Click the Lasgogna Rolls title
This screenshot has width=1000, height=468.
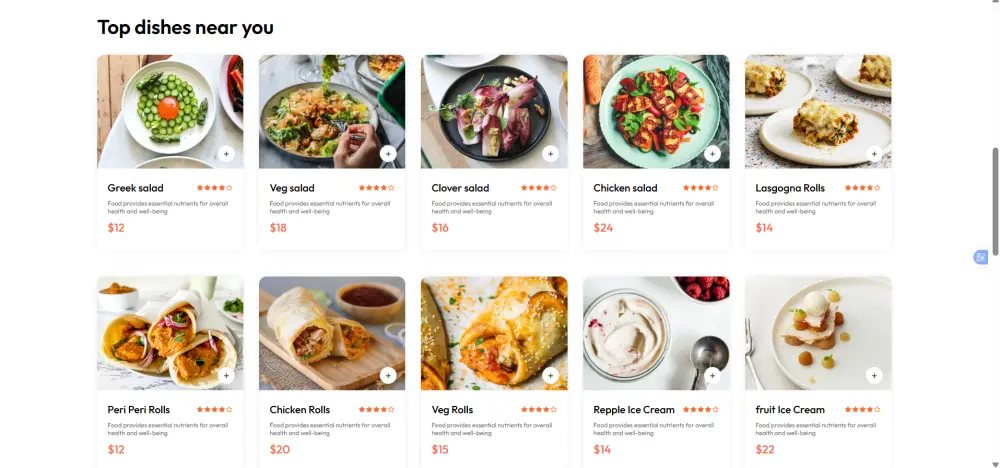pyautogui.click(x=790, y=188)
